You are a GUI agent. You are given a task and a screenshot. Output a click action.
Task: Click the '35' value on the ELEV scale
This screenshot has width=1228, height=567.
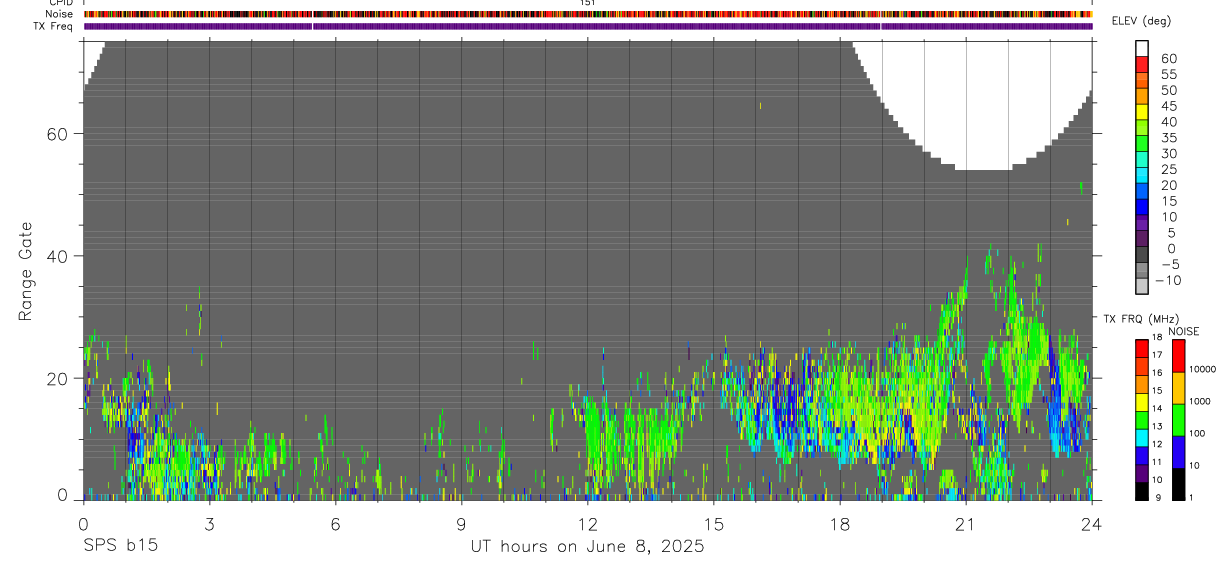1168,137
